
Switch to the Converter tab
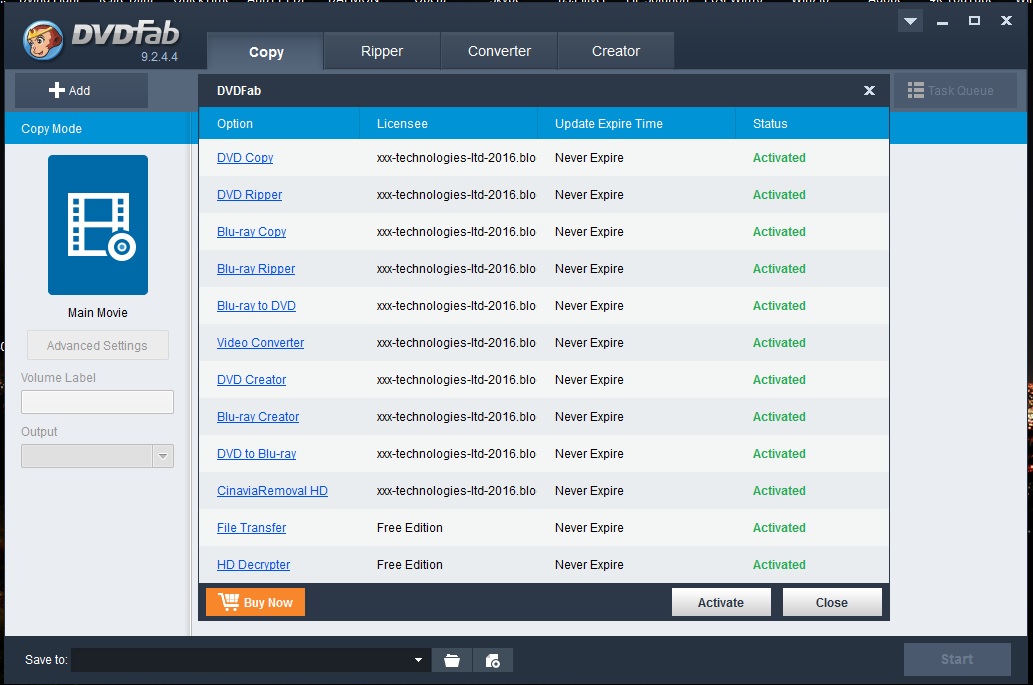pos(499,51)
